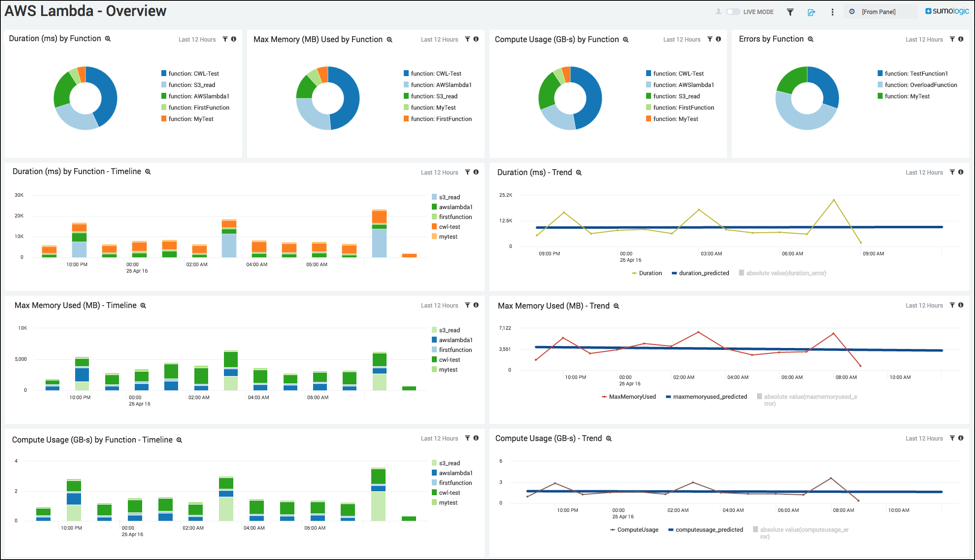Image resolution: width=975 pixels, height=560 pixels.
Task: Click magnifier next to Duration (ms) - Trend
Action: coord(578,173)
